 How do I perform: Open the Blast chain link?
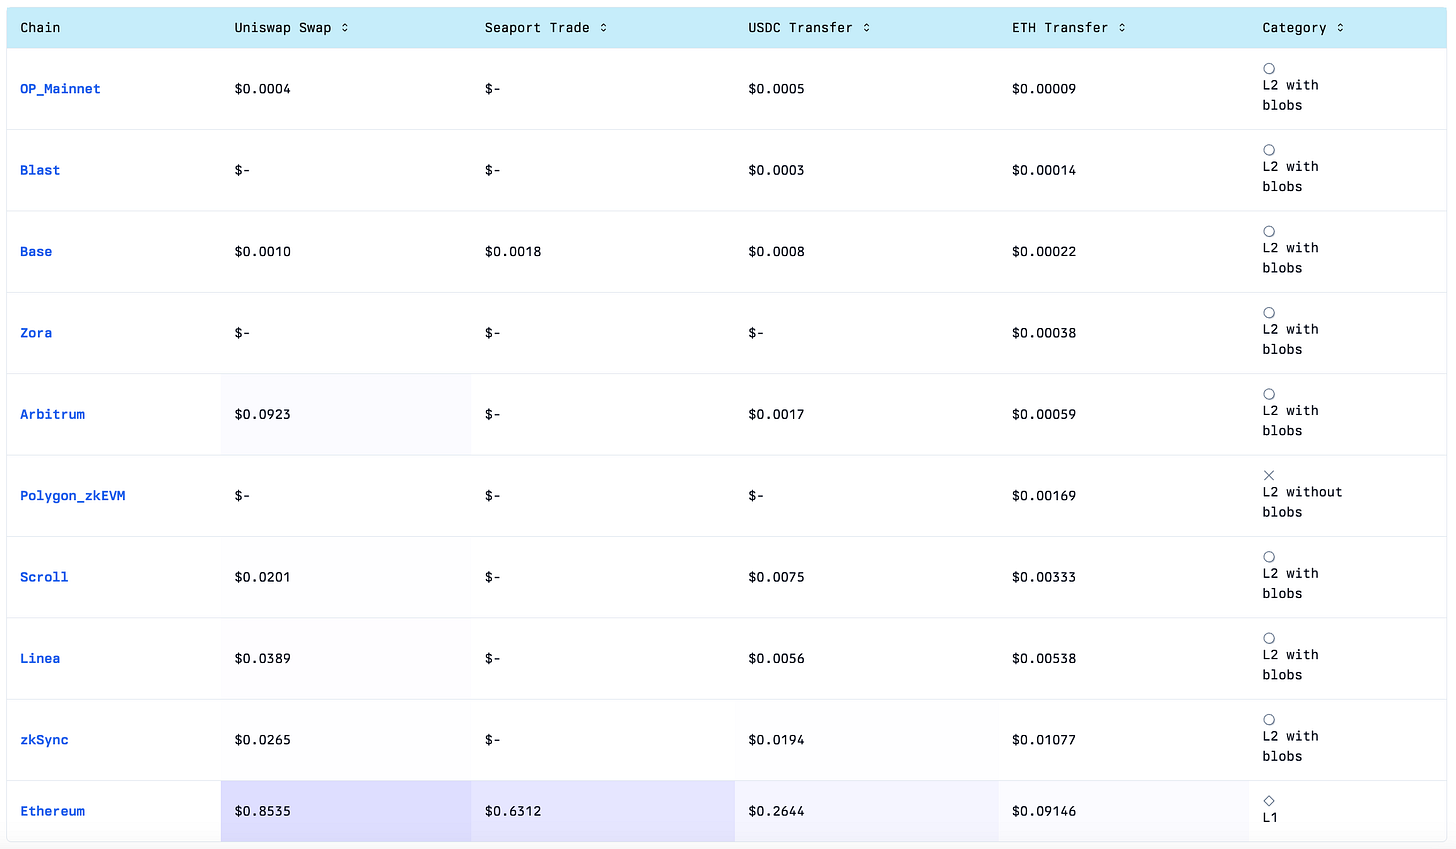40,170
